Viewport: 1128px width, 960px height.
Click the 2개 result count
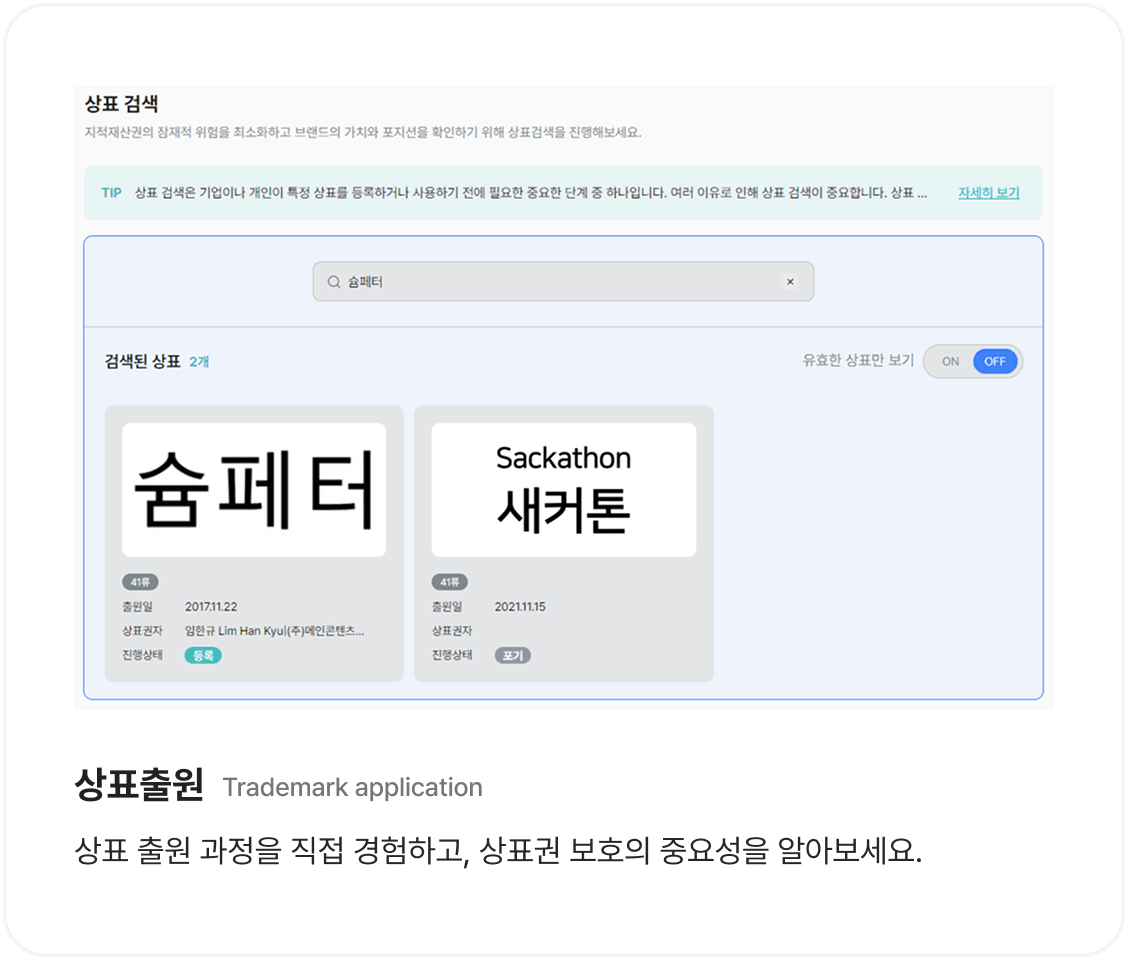pyautogui.click(x=199, y=362)
